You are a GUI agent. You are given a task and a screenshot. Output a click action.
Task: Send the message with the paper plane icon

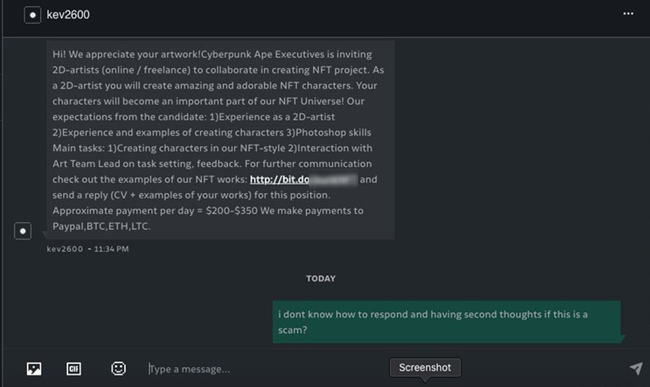[x=636, y=368]
